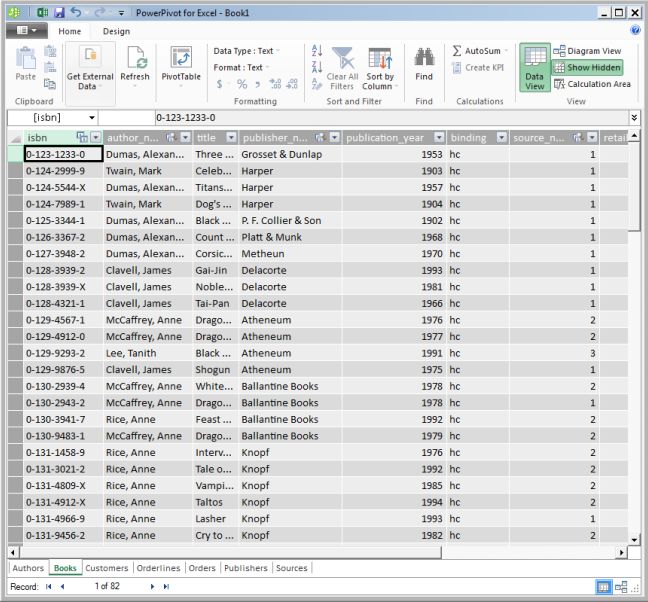The height and width of the screenshot is (602, 648).
Task: Open title column filter dropdown
Action: coord(231,137)
